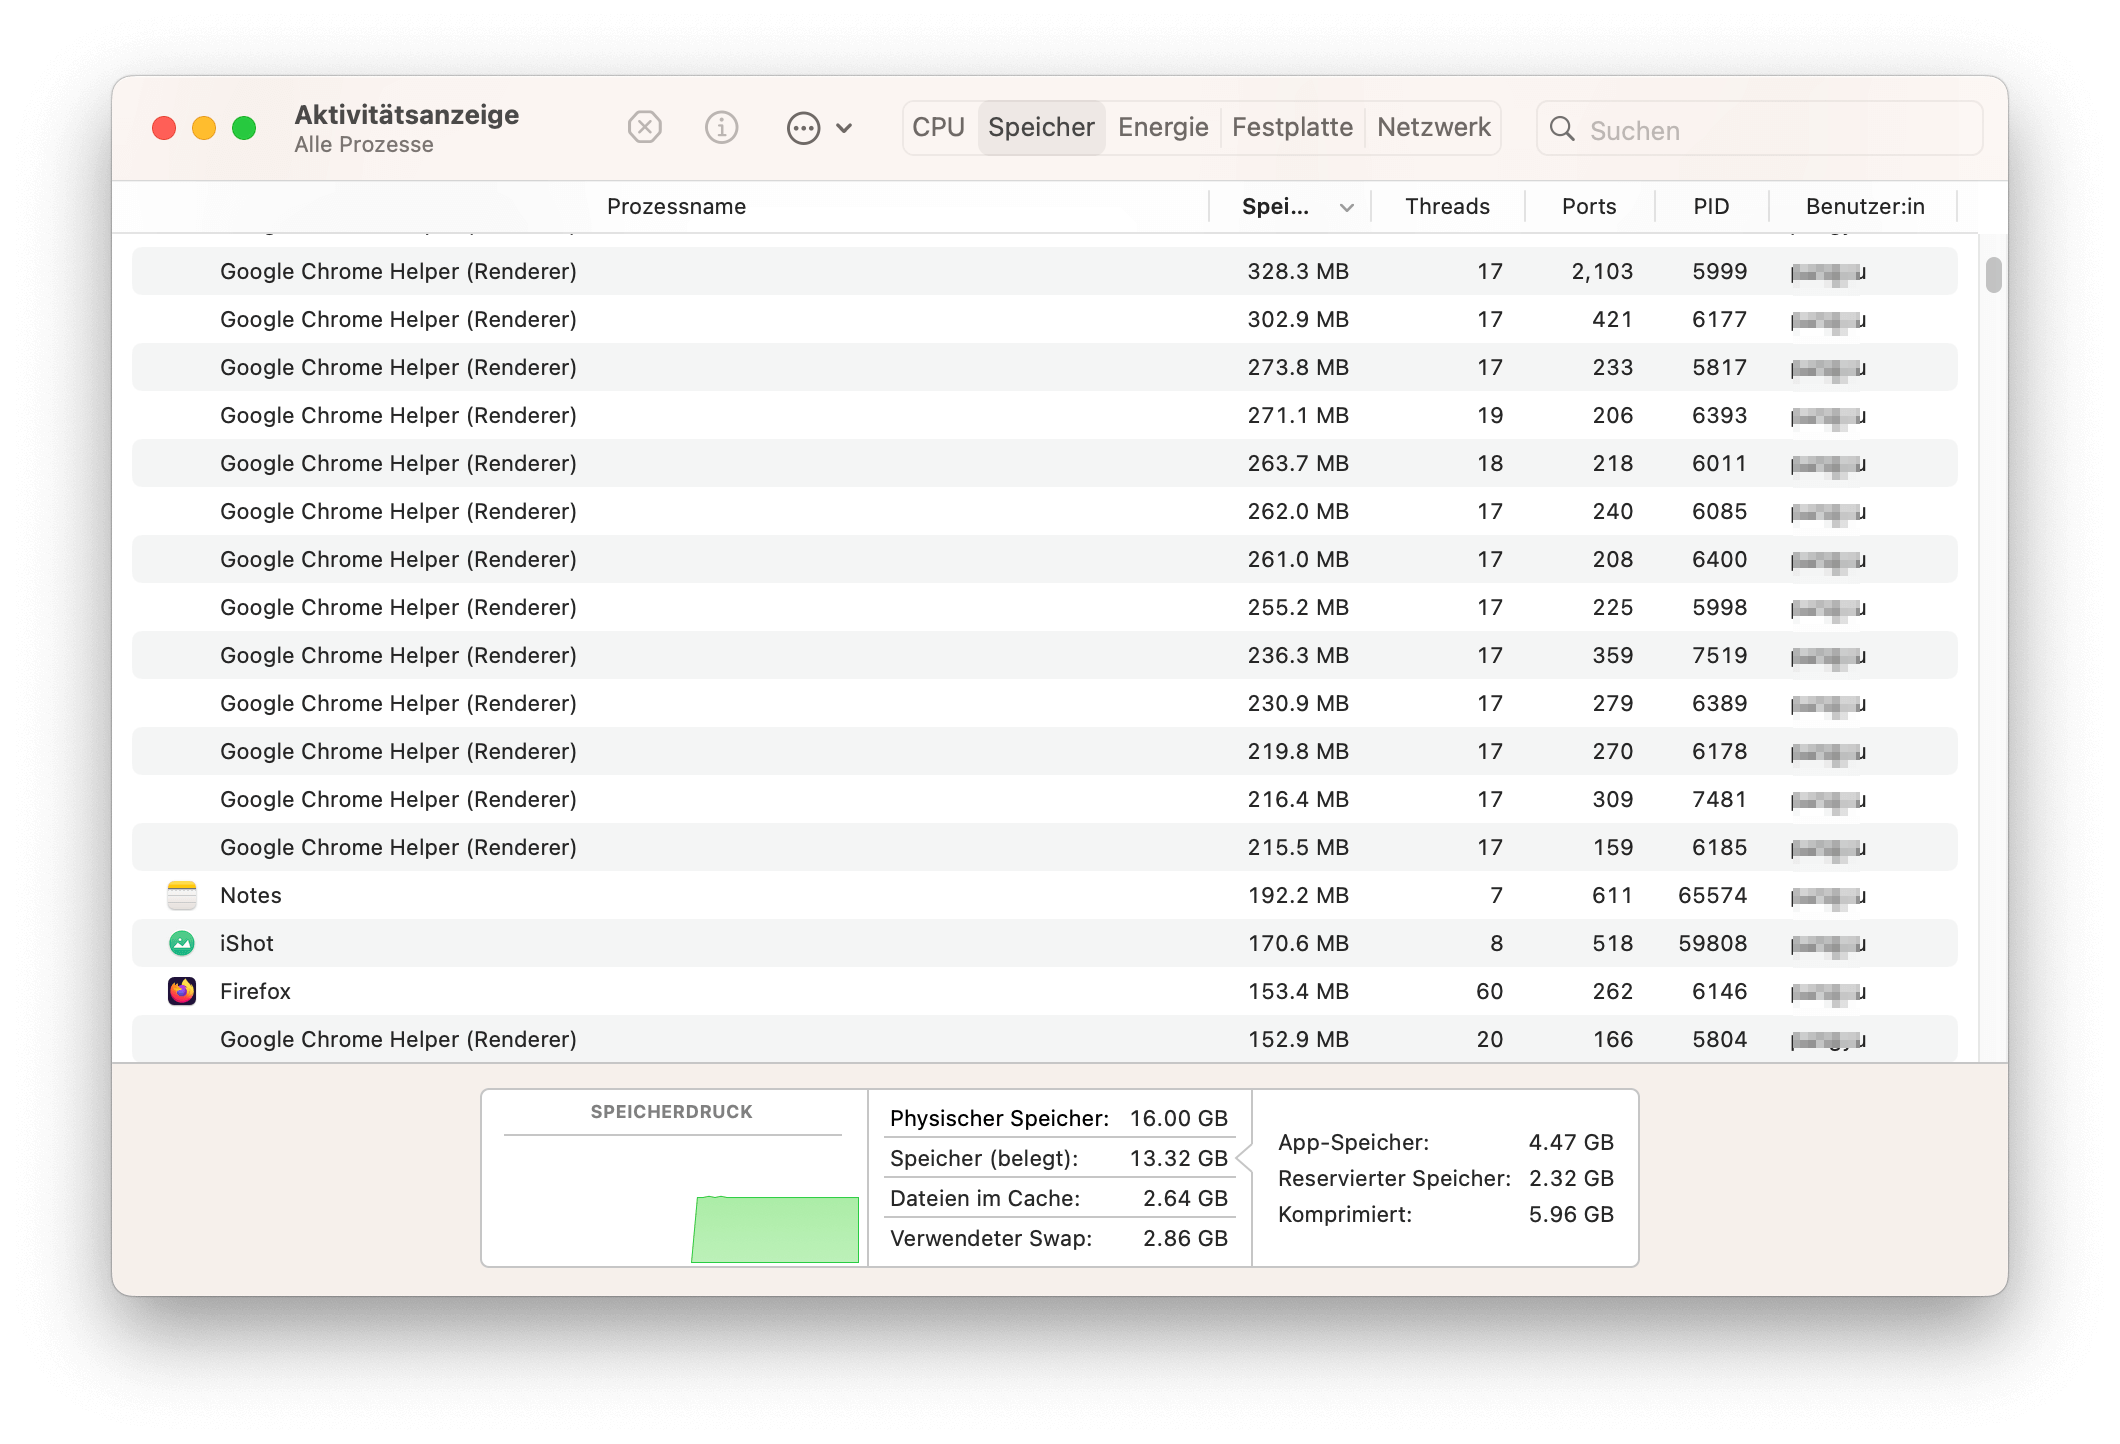Click the PID 59808 cell
Screen dimensions: 2120x1444
click(1712, 943)
